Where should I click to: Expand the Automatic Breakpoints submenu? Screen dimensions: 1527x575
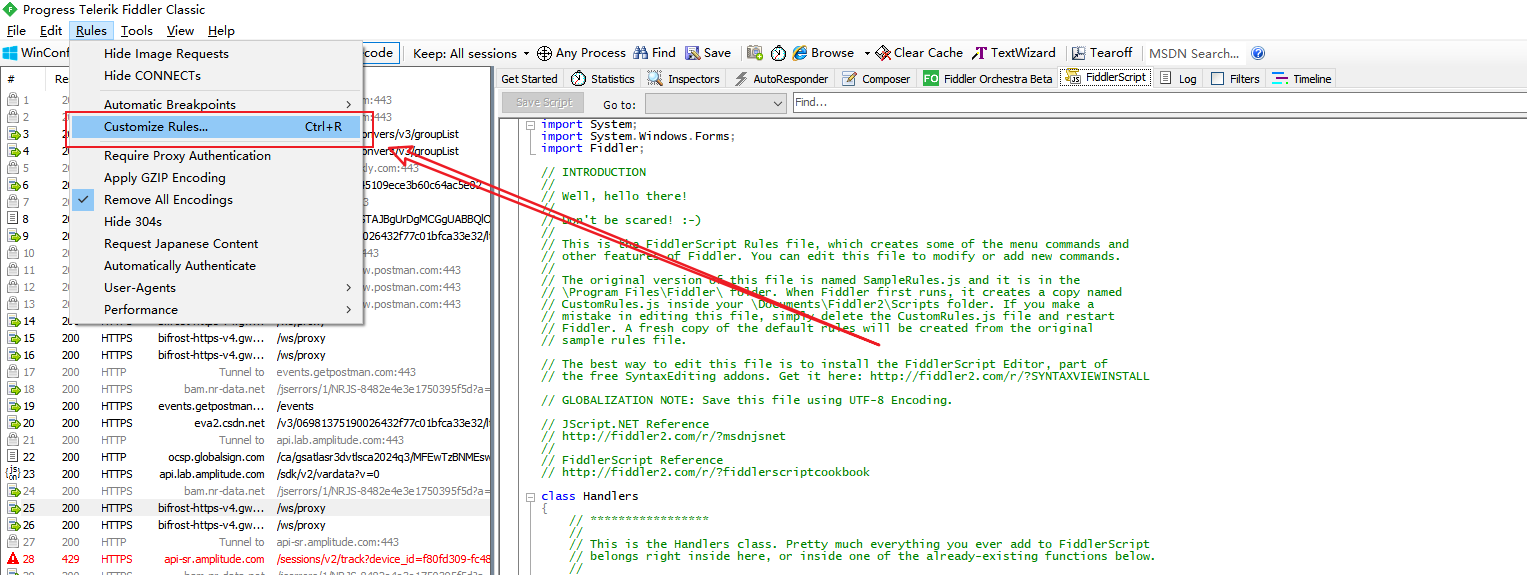point(216,105)
